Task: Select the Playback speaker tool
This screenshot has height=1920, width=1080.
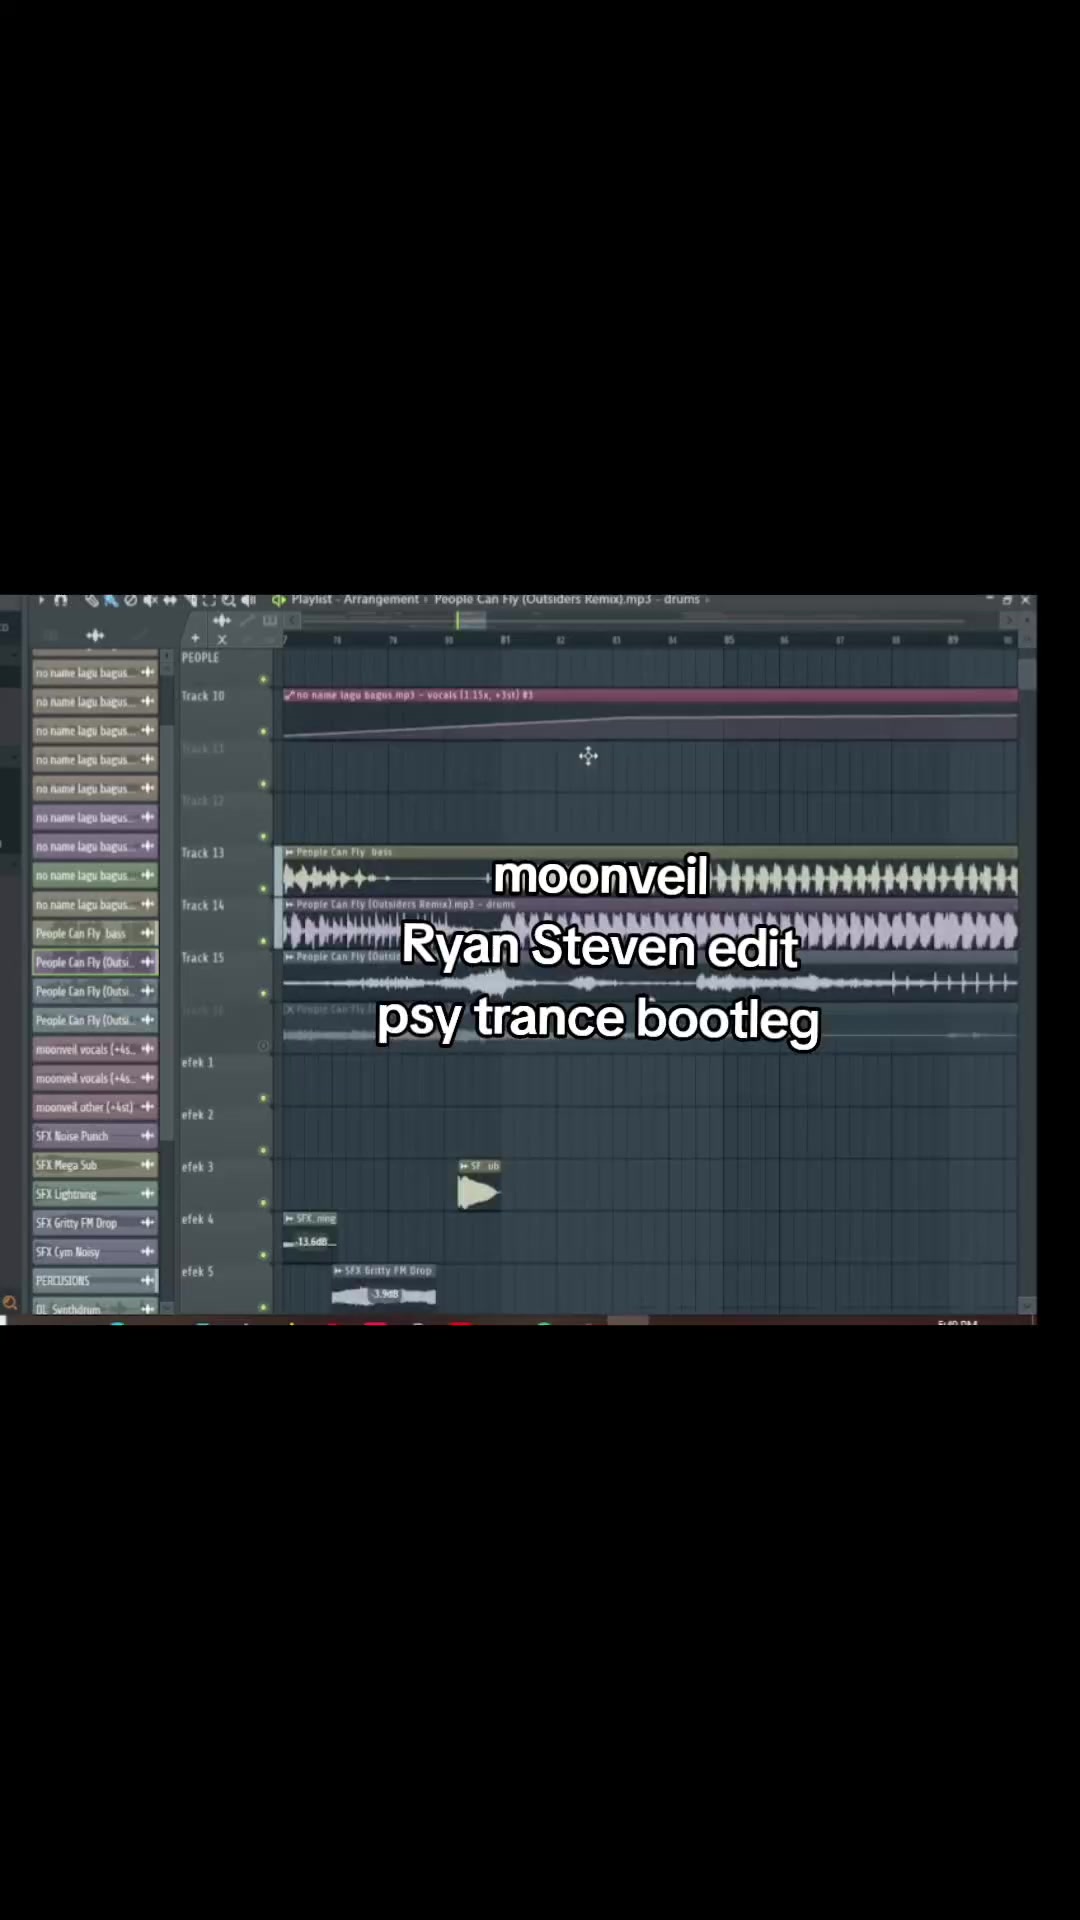Action: (x=248, y=600)
